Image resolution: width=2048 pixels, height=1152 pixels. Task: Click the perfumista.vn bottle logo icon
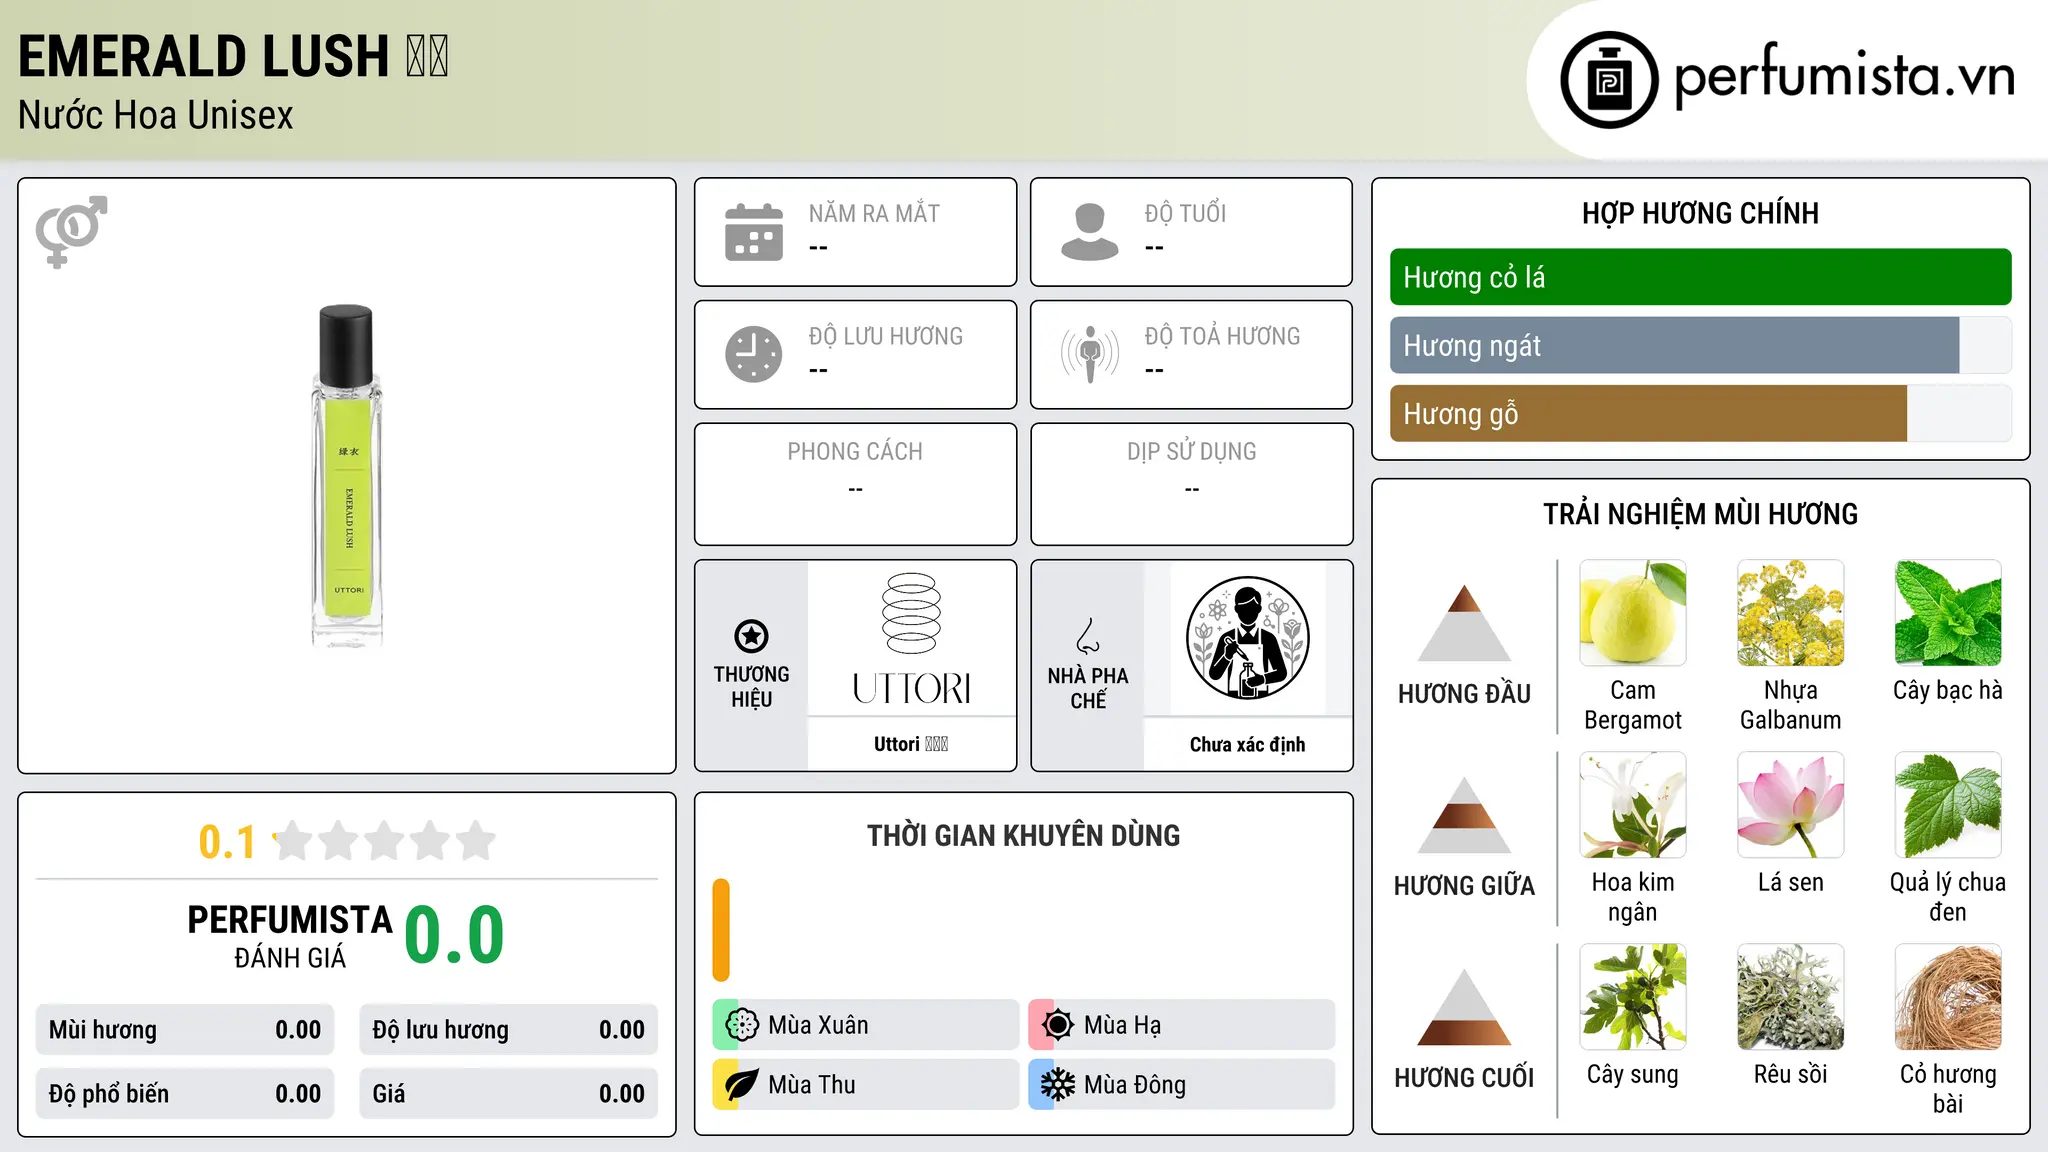tap(1609, 80)
